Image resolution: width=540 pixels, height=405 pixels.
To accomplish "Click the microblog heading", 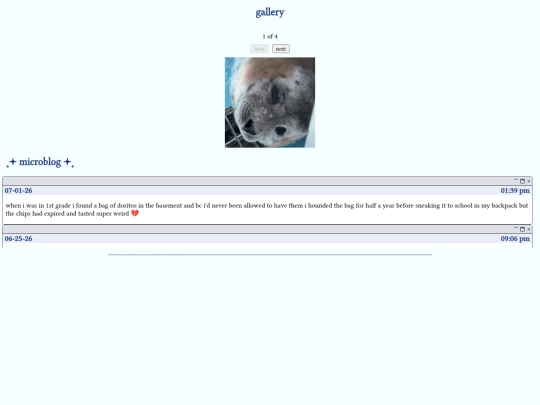I will pyautogui.click(x=40, y=162).
